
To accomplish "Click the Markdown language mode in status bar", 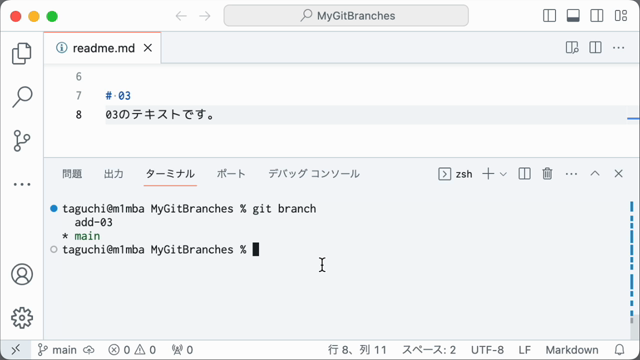I will [572, 350].
